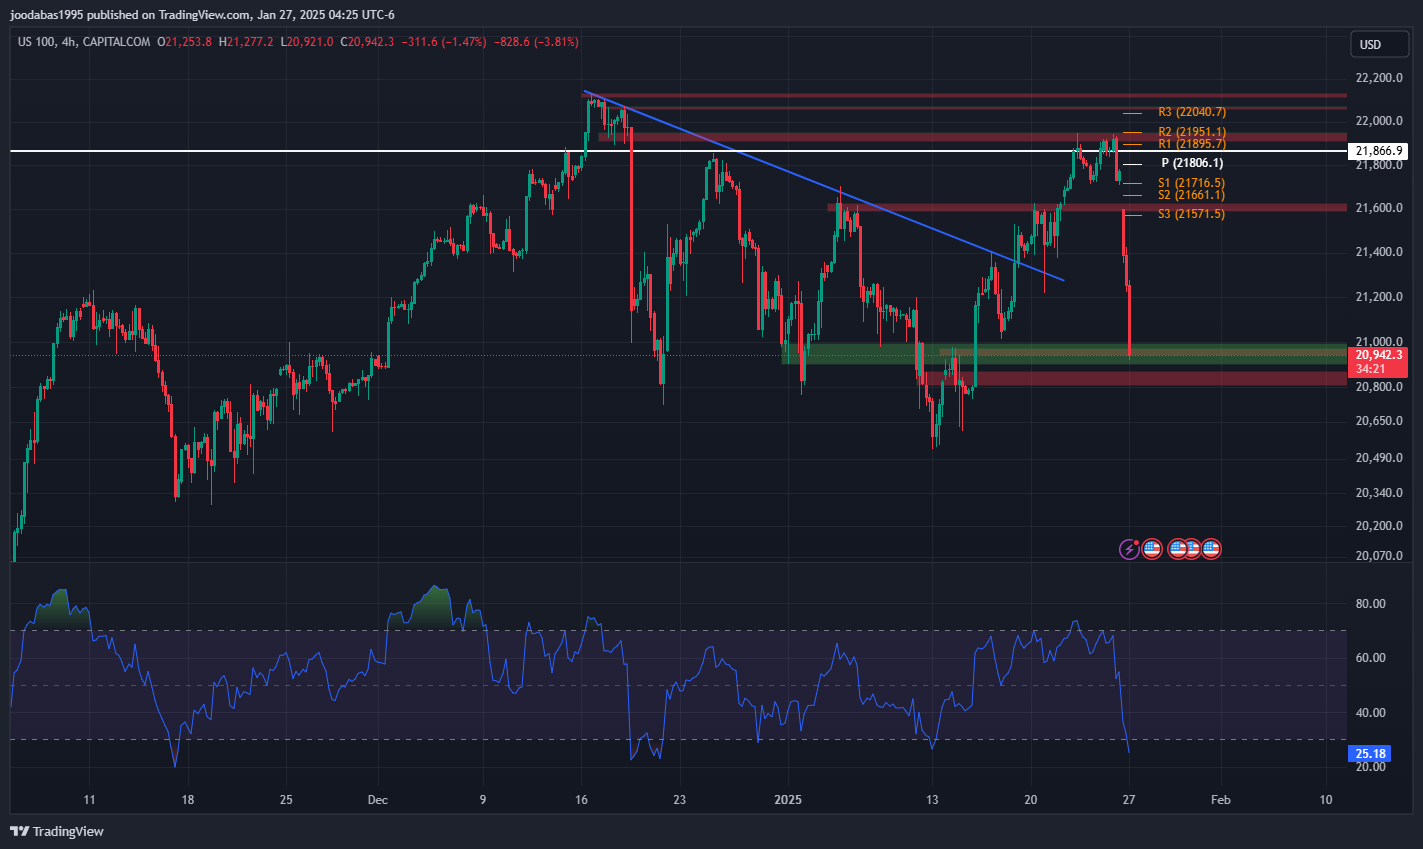Click pivot label R2 (21951.1)

(x=1192, y=132)
